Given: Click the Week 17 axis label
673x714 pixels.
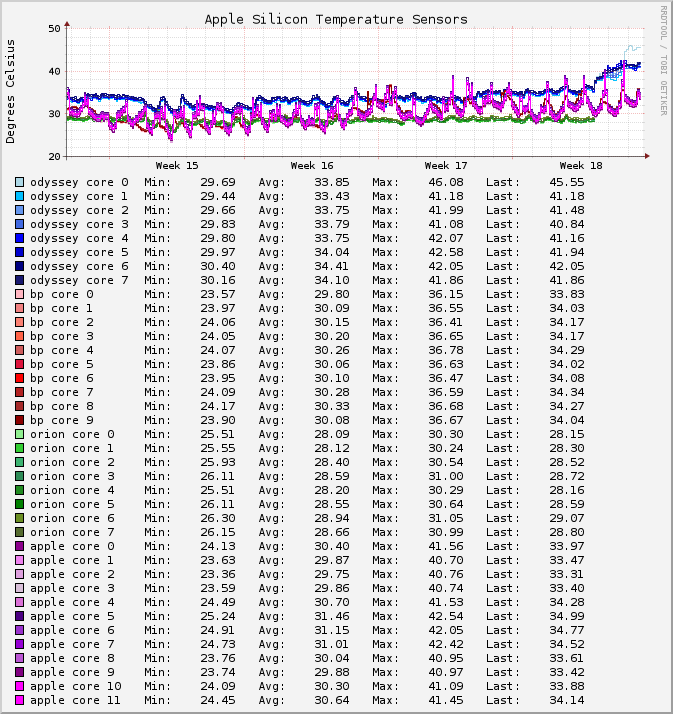Looking at the screenshot, I should 446,166.
